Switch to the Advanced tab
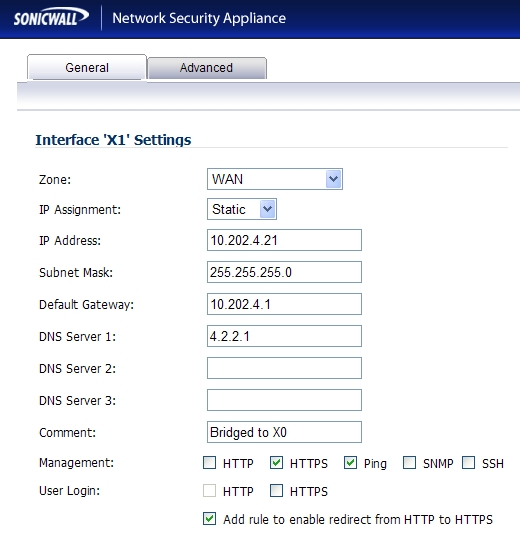This screenshot has height=545, width=520. point(207,68)
